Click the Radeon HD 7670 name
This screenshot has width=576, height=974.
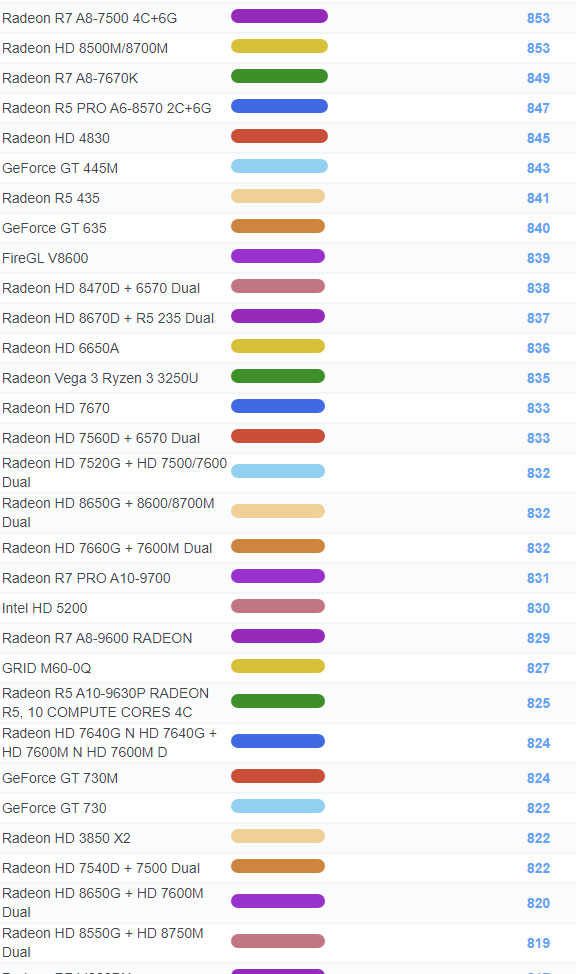pos(56,408)
